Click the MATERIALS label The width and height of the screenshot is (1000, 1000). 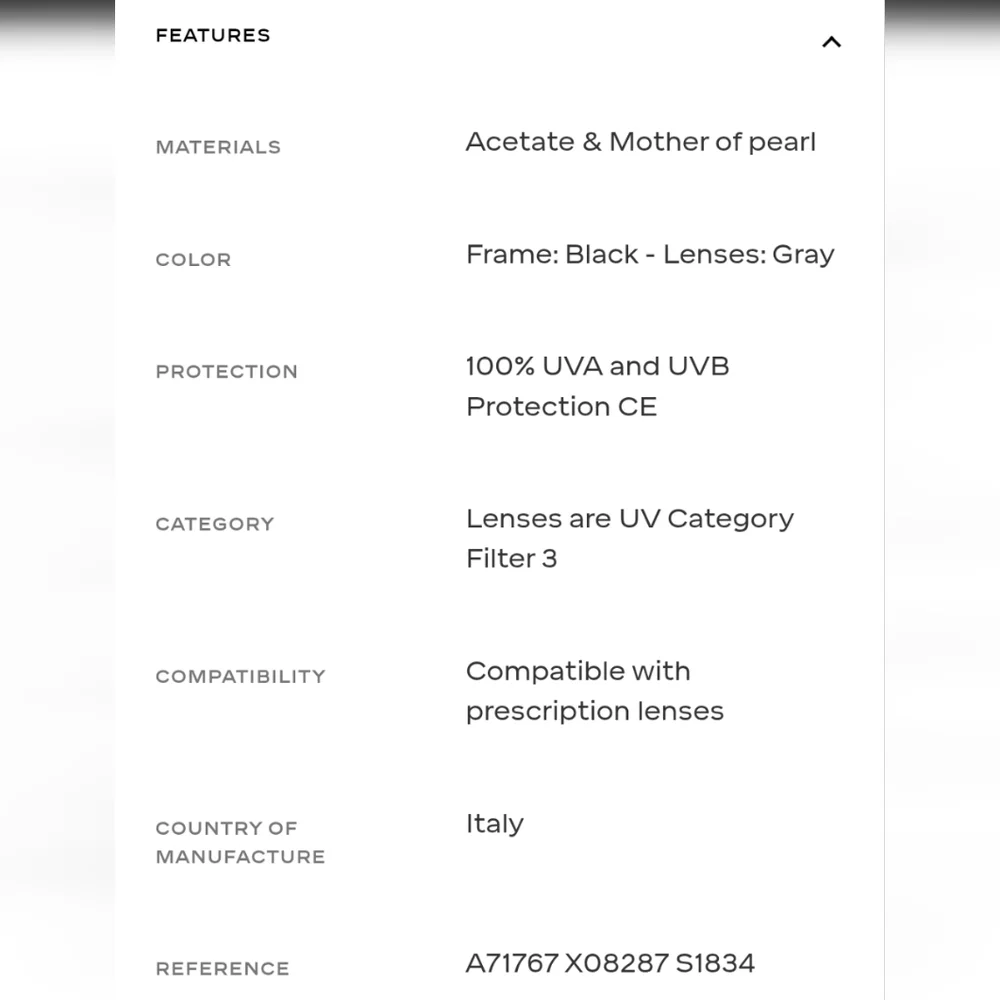point(218,147)
